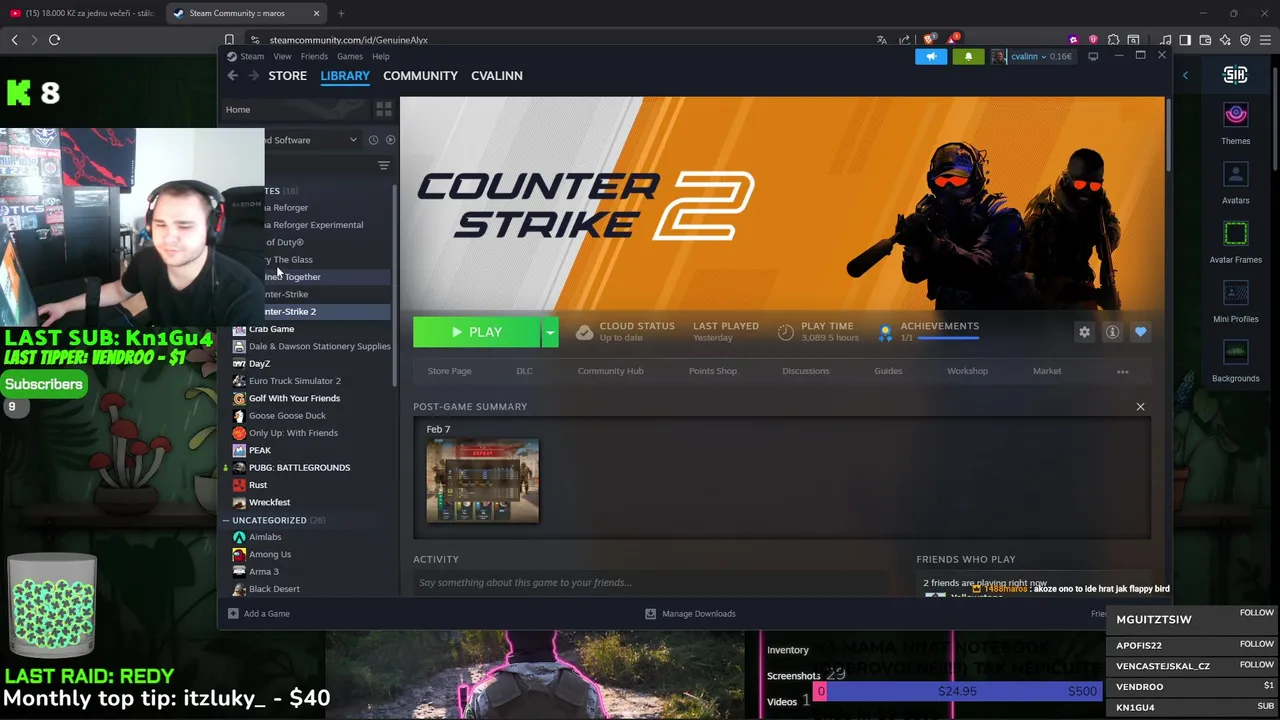Image resolution: width=1280 pixels, height=720 pixels.
Task: Select Crab Game in library list
Action: (x=271, y=329)
